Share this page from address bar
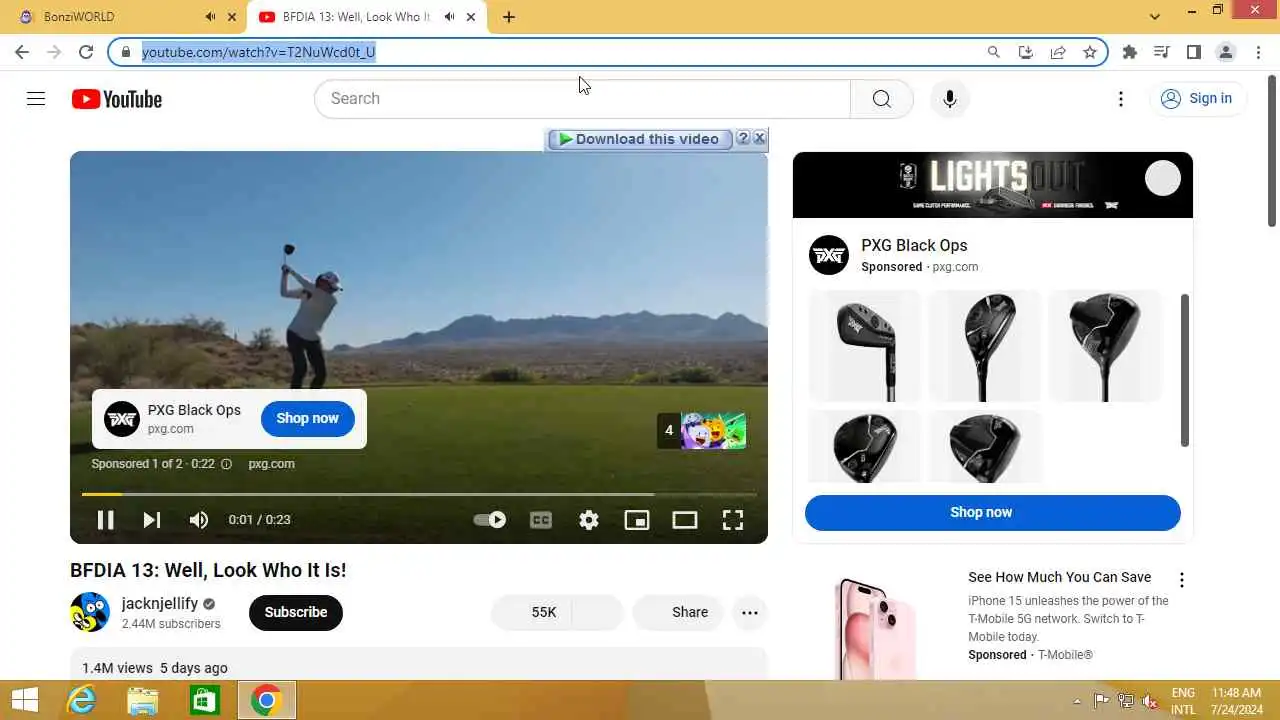 1058,52
